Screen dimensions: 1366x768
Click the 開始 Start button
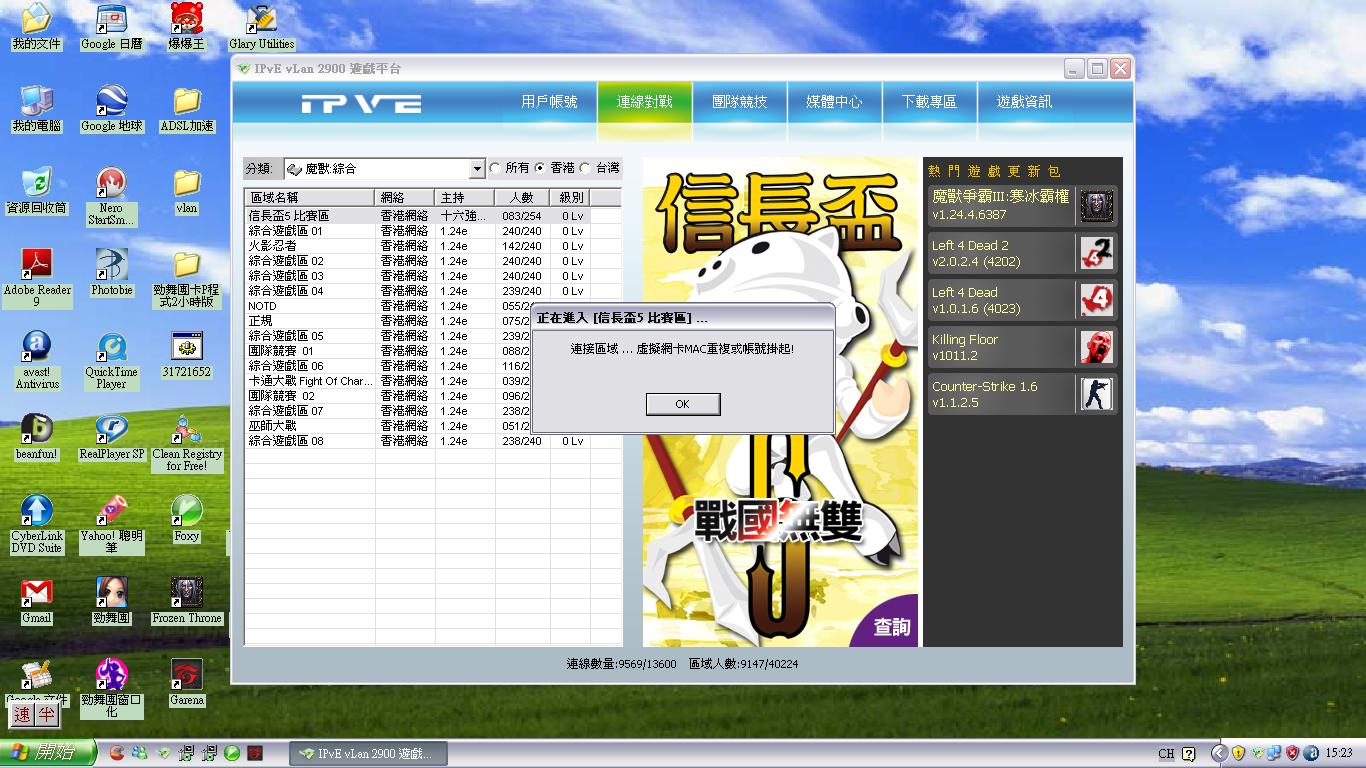point(48,753)
